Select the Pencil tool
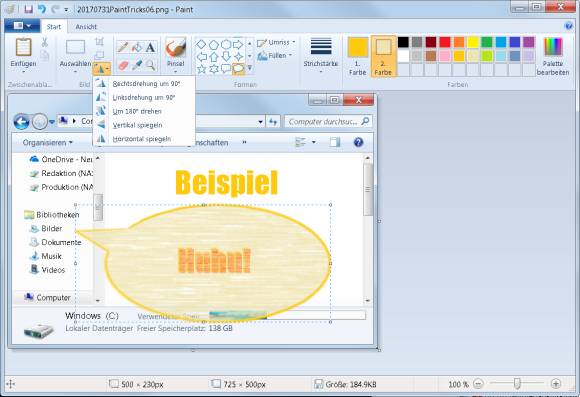The image size is (580, 397). [122, 47]
